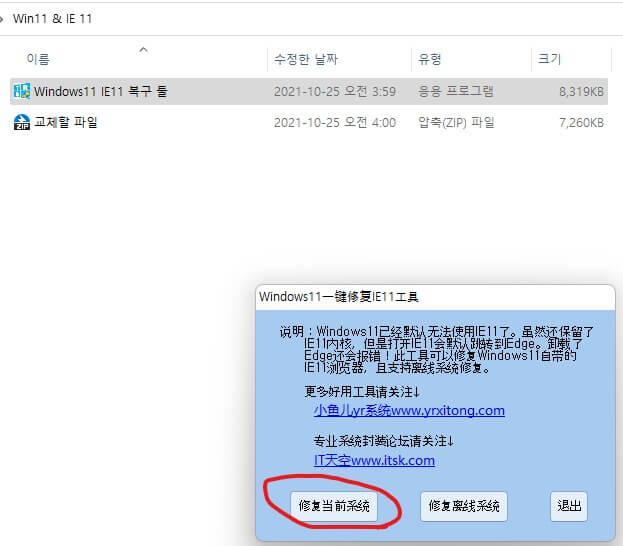Viewport: 623px width, 546px height.
Task: Click the 오전 3:59 modified date cell
Action: 335,92
